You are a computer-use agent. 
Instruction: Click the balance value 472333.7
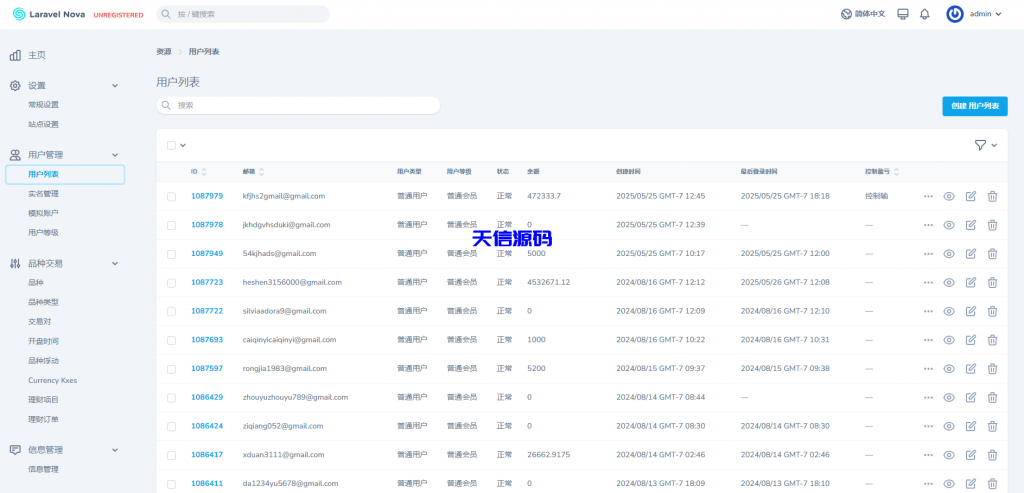coord(544,196)
